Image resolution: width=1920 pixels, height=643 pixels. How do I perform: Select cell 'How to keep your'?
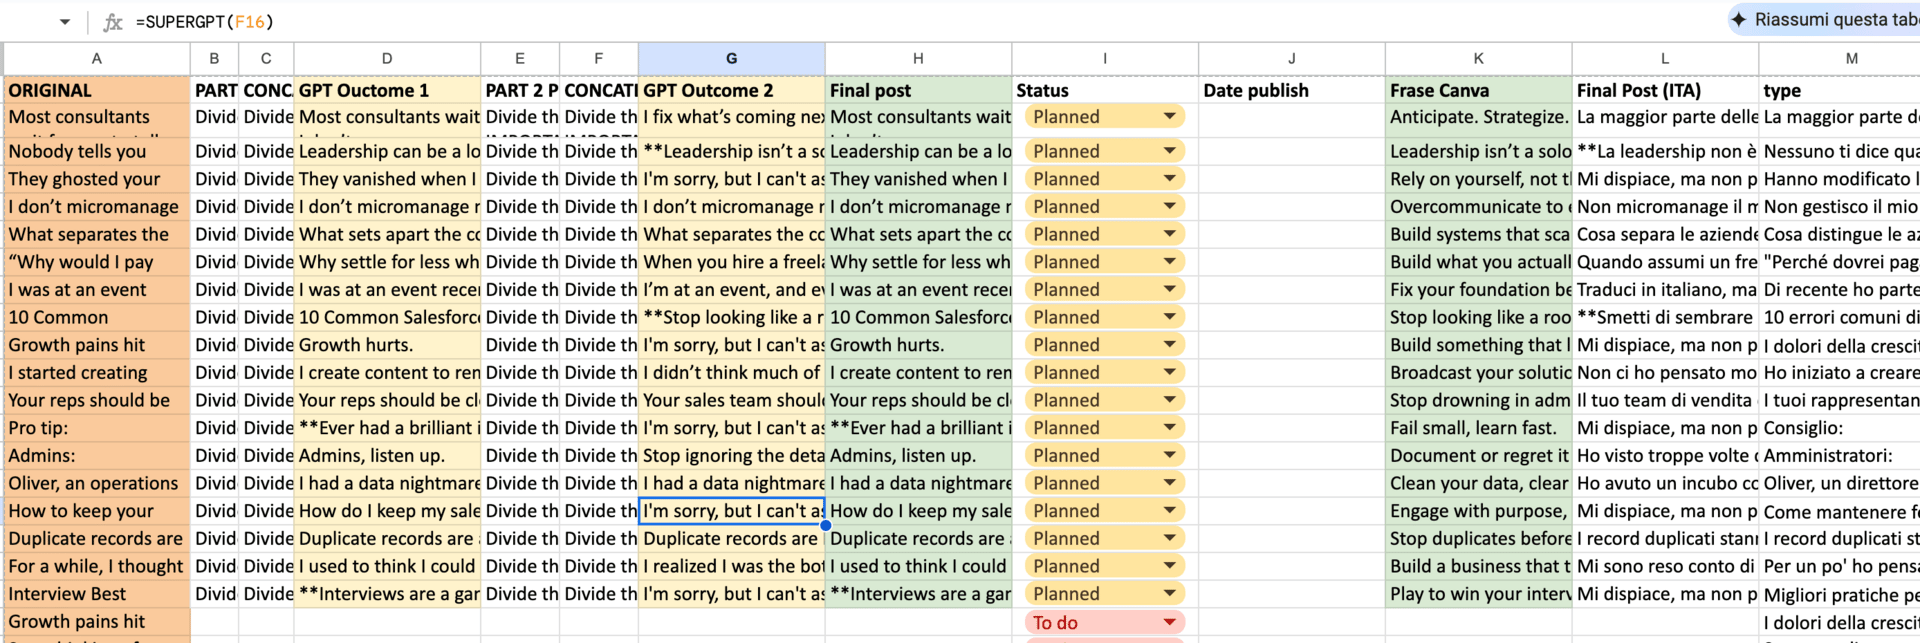coord(96,511)
